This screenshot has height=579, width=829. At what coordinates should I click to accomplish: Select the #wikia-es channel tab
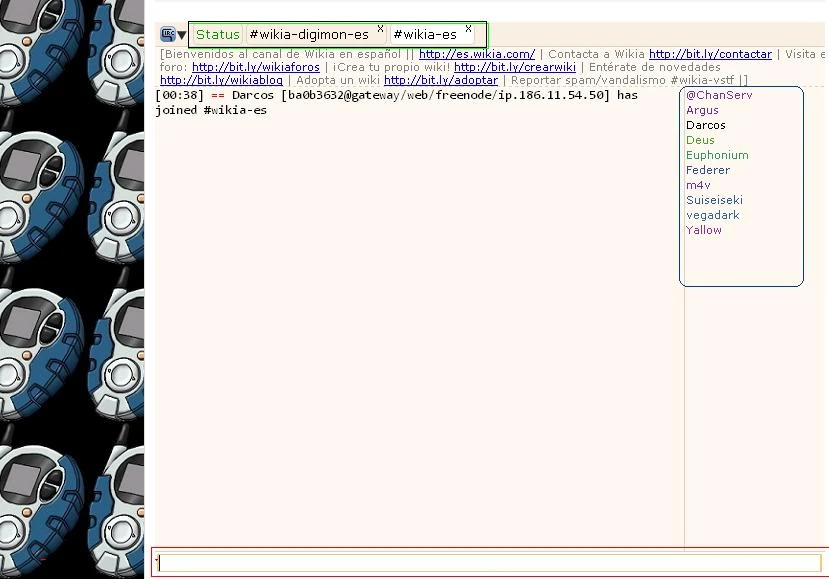(x=432, y=34)
